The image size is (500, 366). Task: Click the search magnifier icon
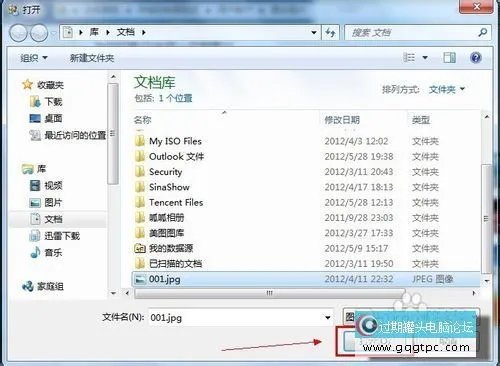[x=482, y=32]
